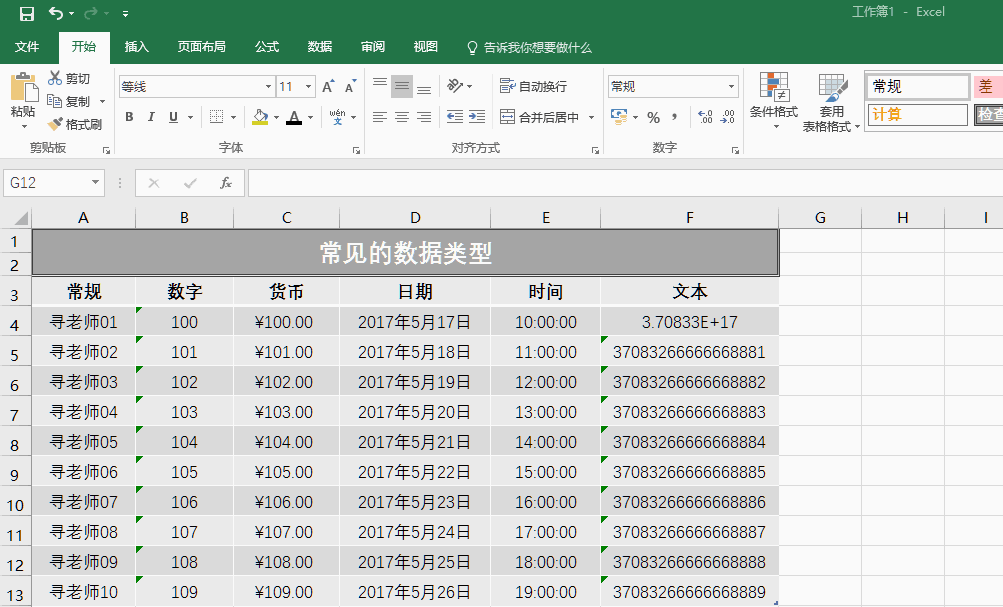Open the 文件 tab
This screenshot has width=1003, height=607.
coord(27,47)
